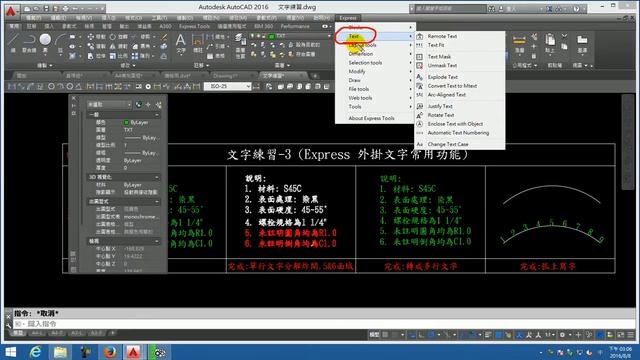Click the Enclose Text with Object icon

tap(420, 124)
